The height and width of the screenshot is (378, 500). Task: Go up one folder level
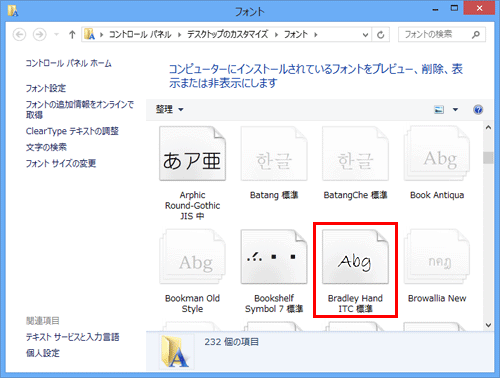click(72, 34)
